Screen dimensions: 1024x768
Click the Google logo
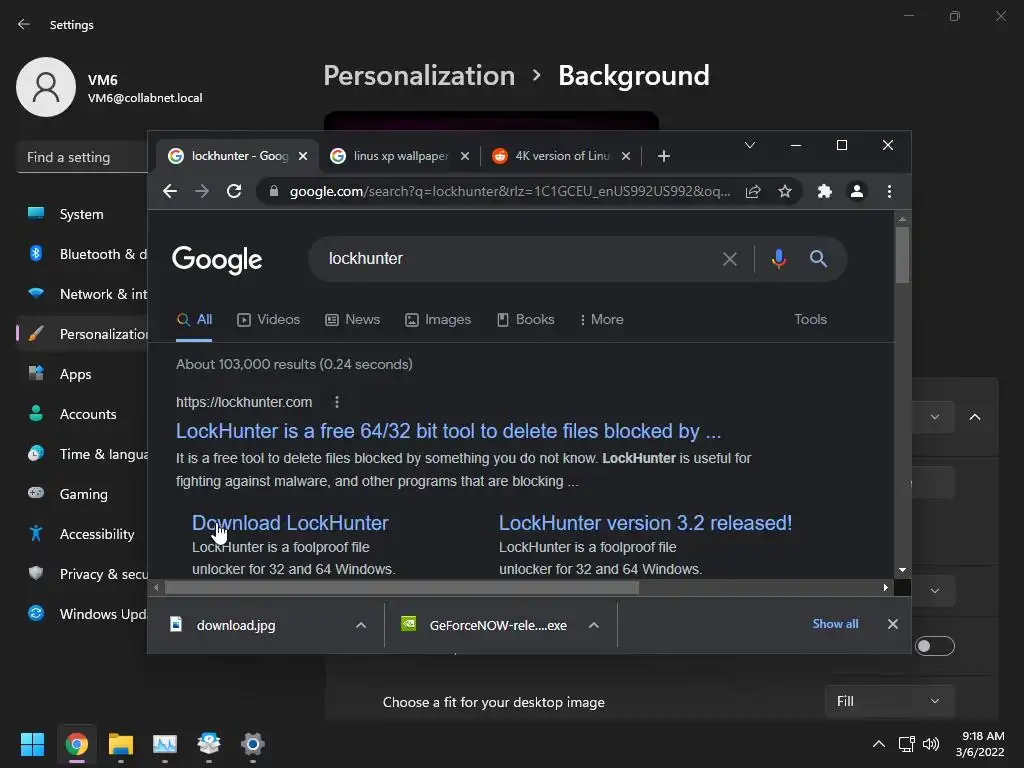pyautogui.click(x=217, y=259)
